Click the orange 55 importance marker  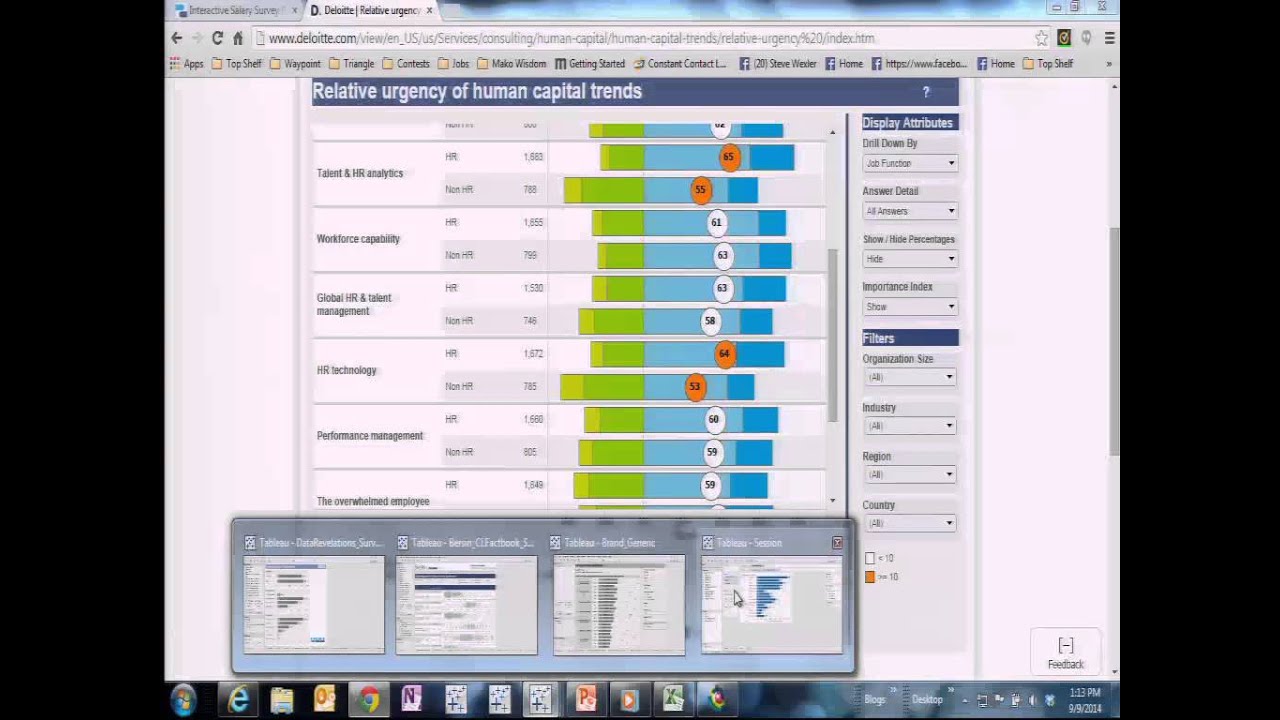(x=700, y=190)
